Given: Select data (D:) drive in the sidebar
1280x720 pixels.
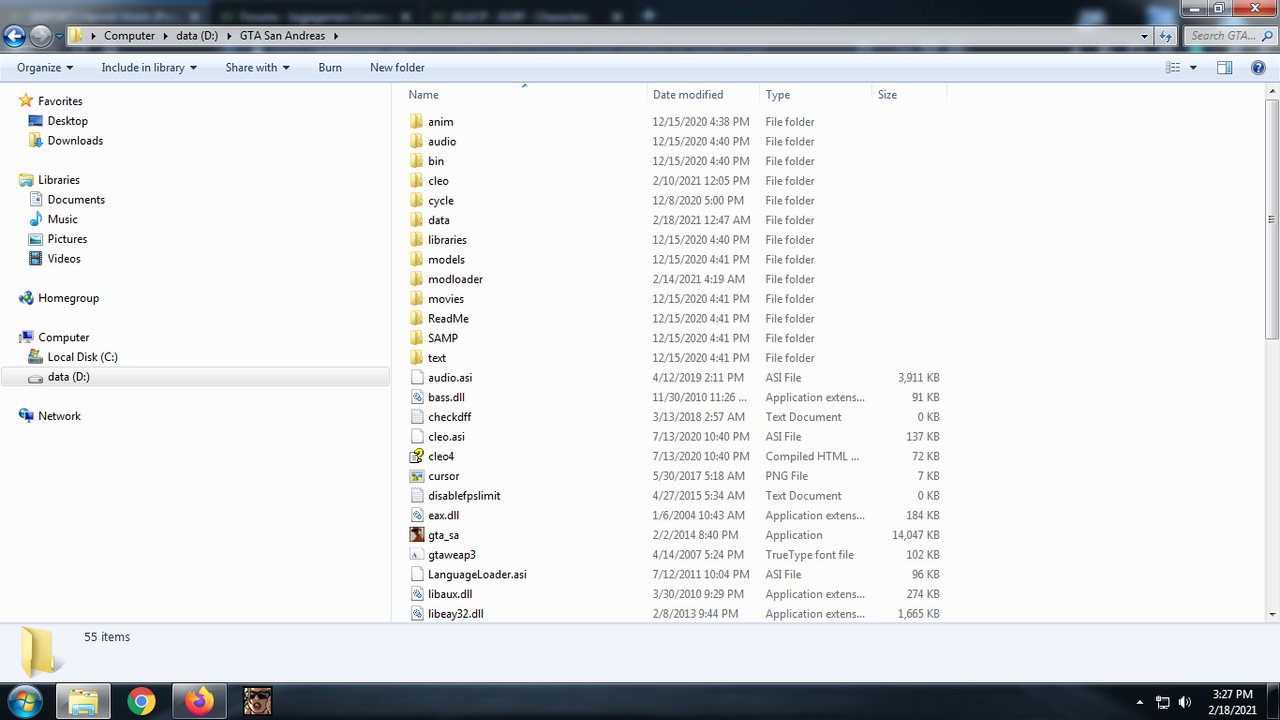Looking at the screenshot, I should pyautogui.click(x=69, y=377).
